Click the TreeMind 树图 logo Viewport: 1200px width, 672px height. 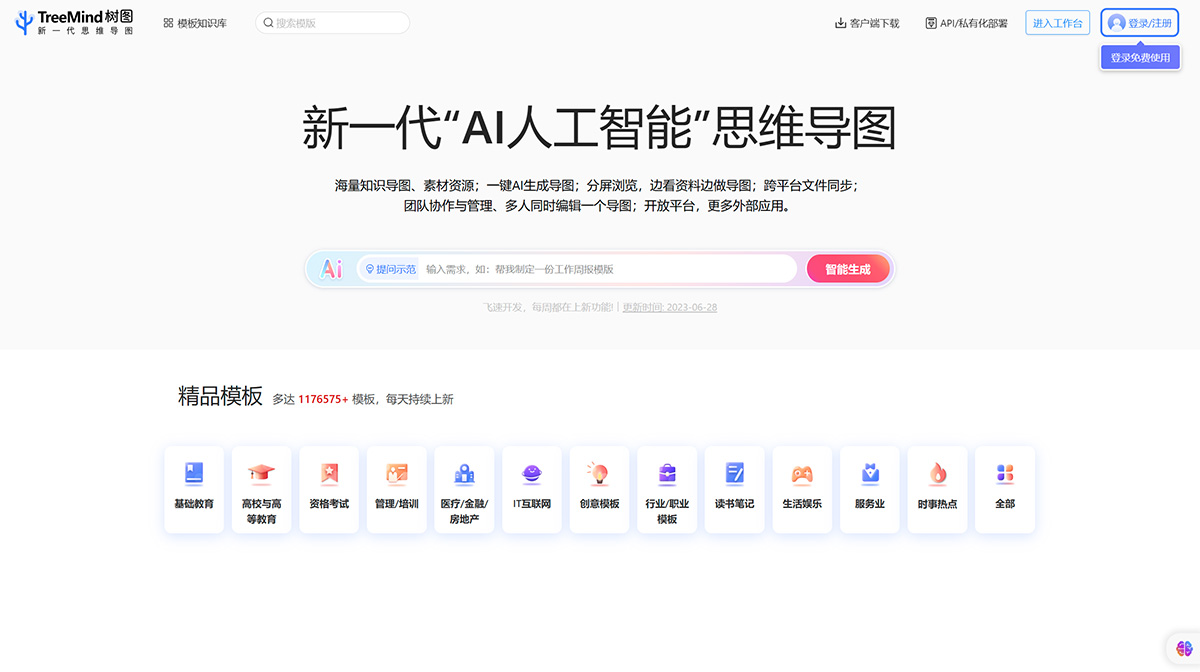click(x=72, y=22)
